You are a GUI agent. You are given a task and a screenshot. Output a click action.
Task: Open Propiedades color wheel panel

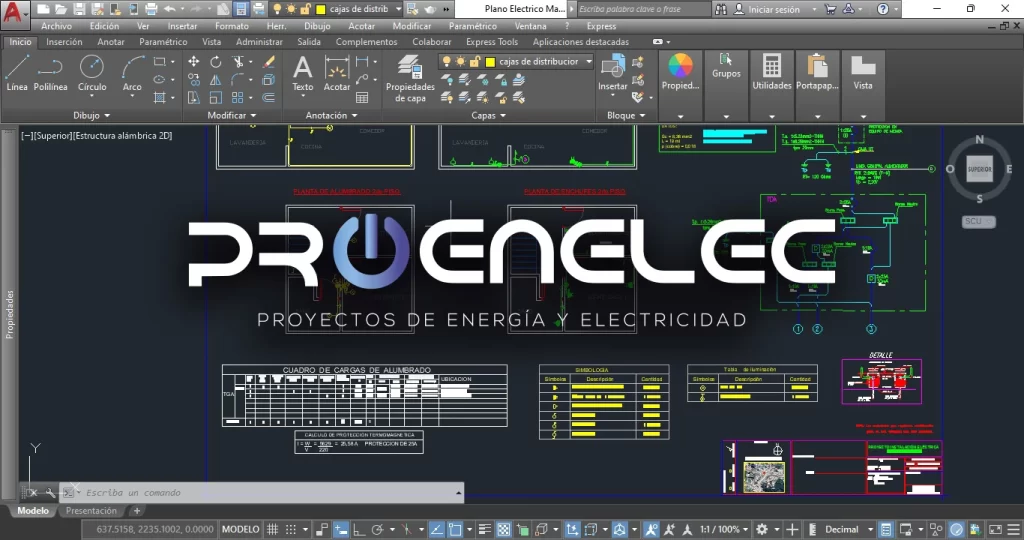pyautogui.click(x=680, y=72)
